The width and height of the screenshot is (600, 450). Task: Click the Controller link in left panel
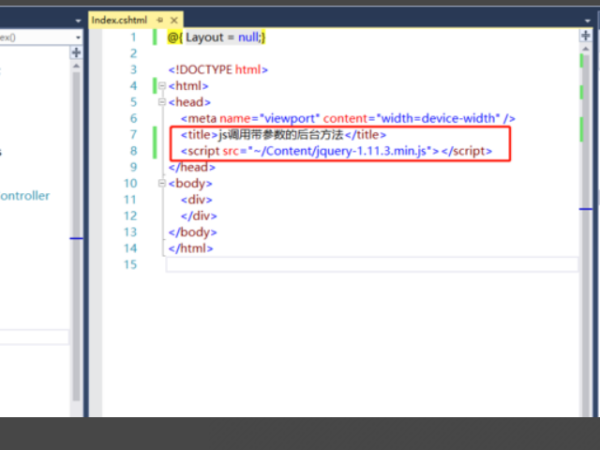pos(24,196)
